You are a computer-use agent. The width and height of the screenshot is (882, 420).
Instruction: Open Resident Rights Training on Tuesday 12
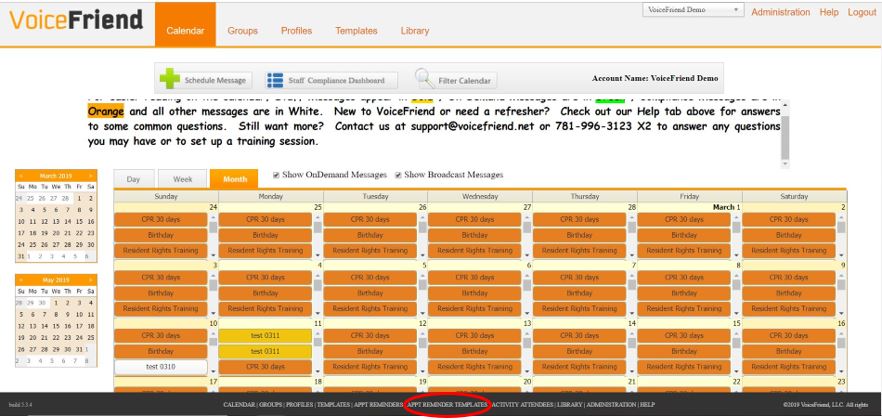[370, 367]
